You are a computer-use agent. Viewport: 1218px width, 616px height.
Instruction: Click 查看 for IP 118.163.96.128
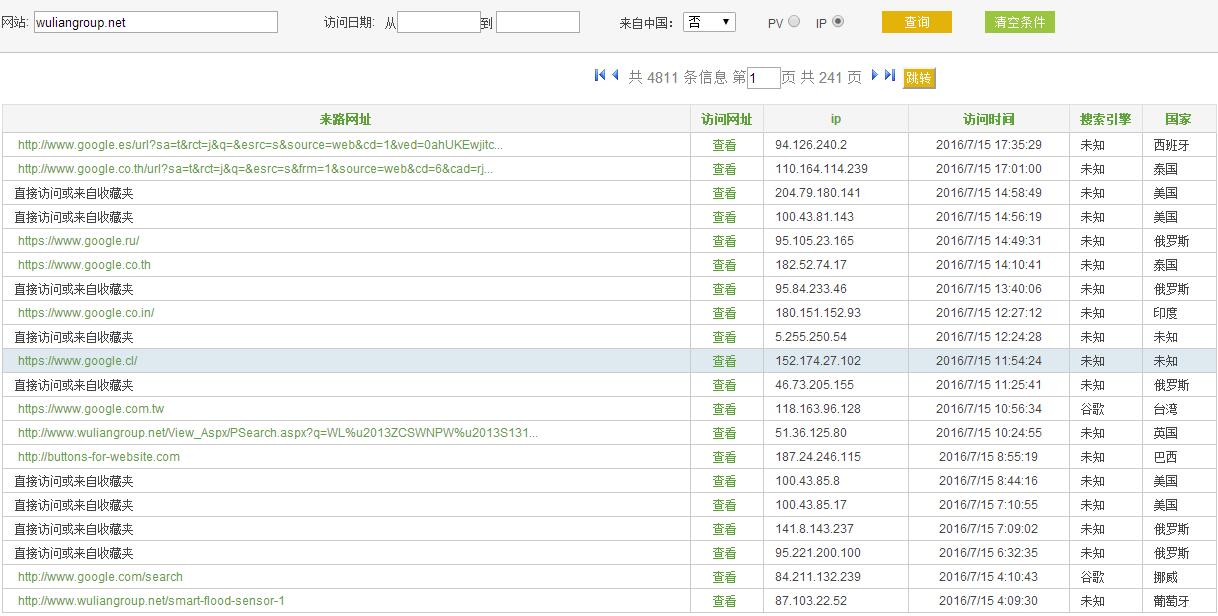pos(724,409)
